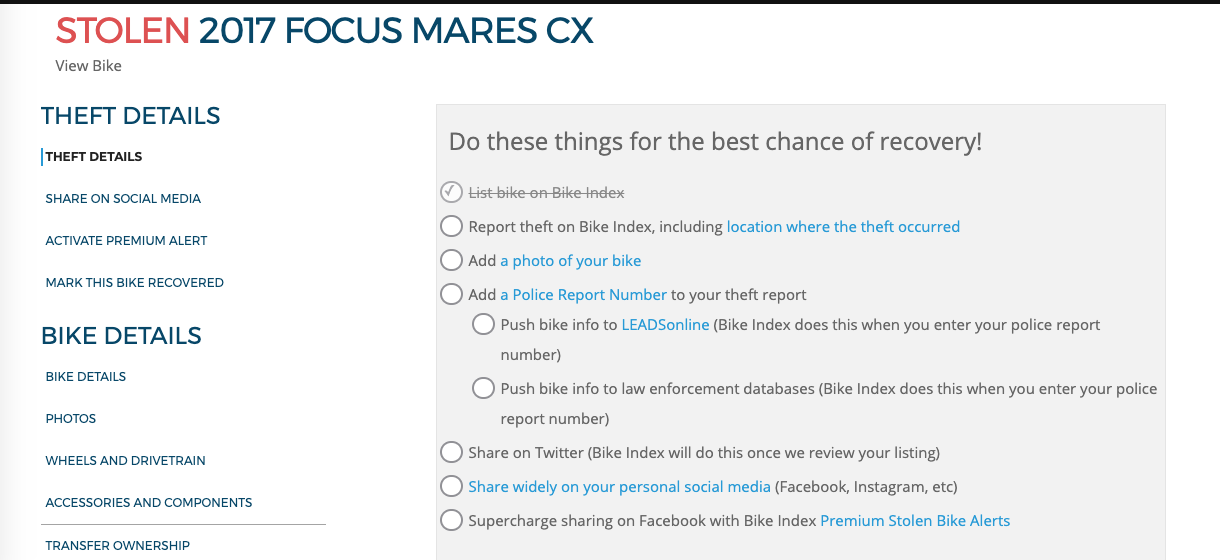Choose 'Mark This Bike Recovered' in sidebar
Image resolution: width=1220 pixels, height=560 pixels.
click(x=134, y=283)
